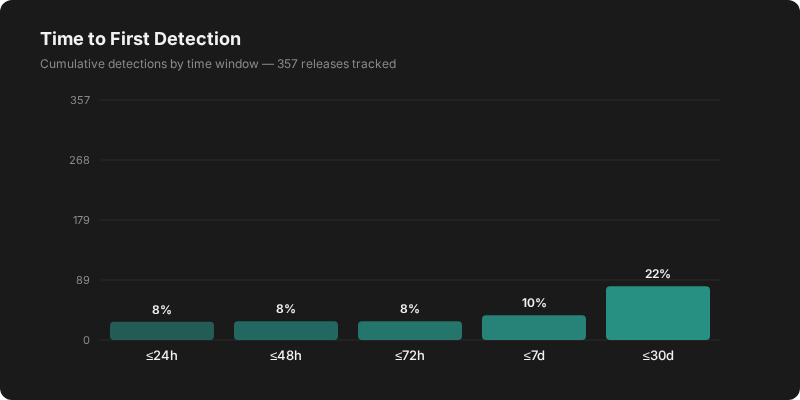Click the ≤24h x-axis label
This screenshot has width=800, height=400.
(162, 356)
